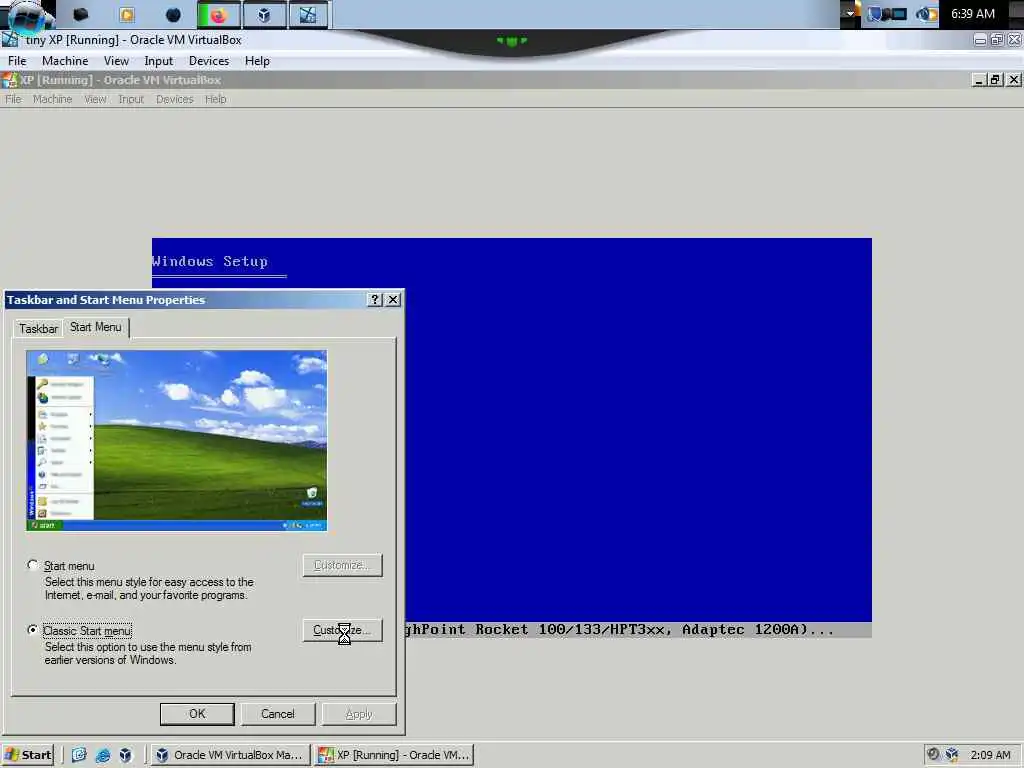The image size is (1024, 768).
Task: Open the Windows orb start button at top
Action: coord(26,16)
